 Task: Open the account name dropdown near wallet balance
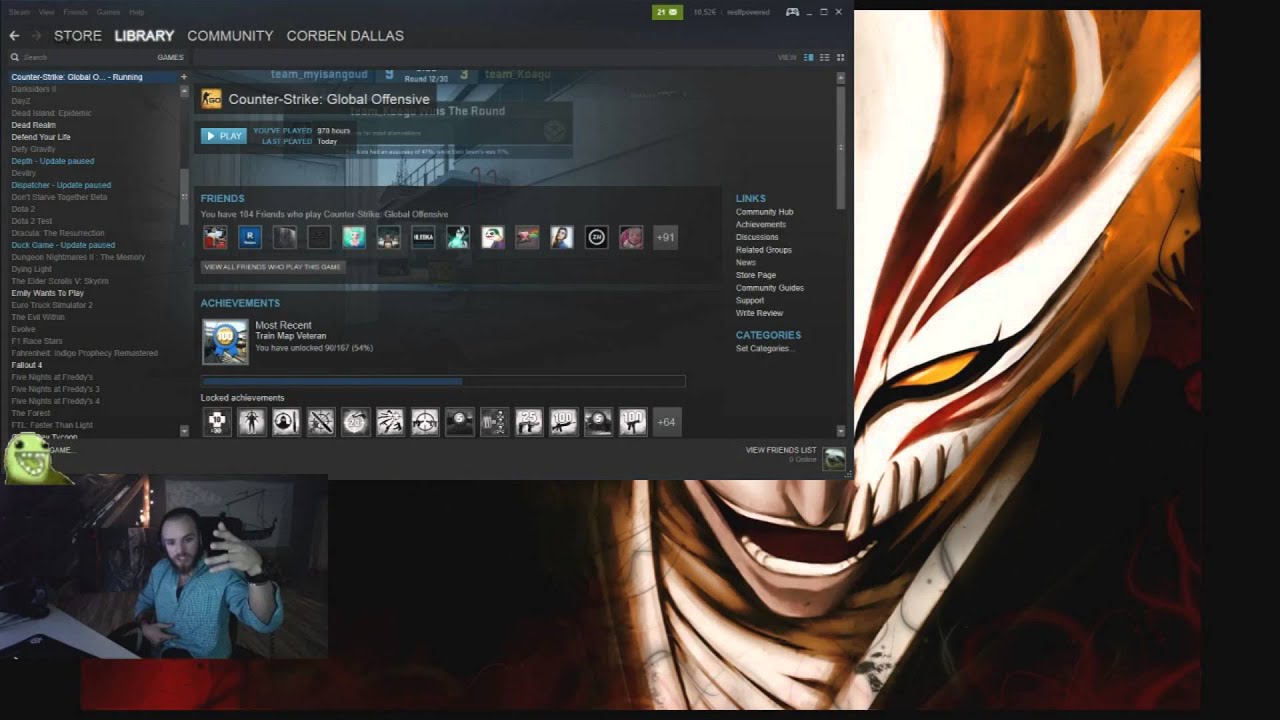pos(748,12)
